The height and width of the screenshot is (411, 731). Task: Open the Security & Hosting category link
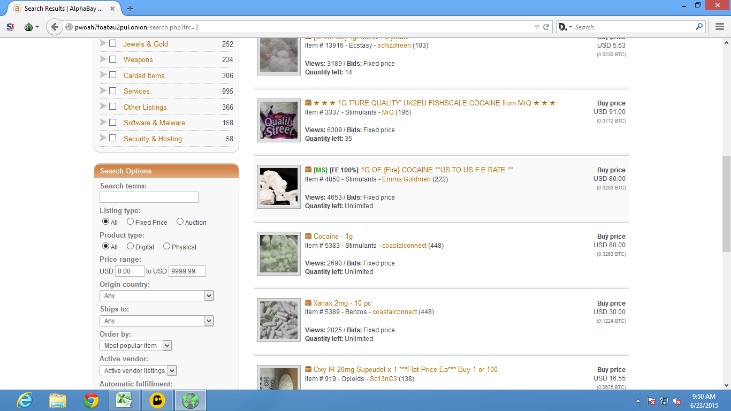152,138
